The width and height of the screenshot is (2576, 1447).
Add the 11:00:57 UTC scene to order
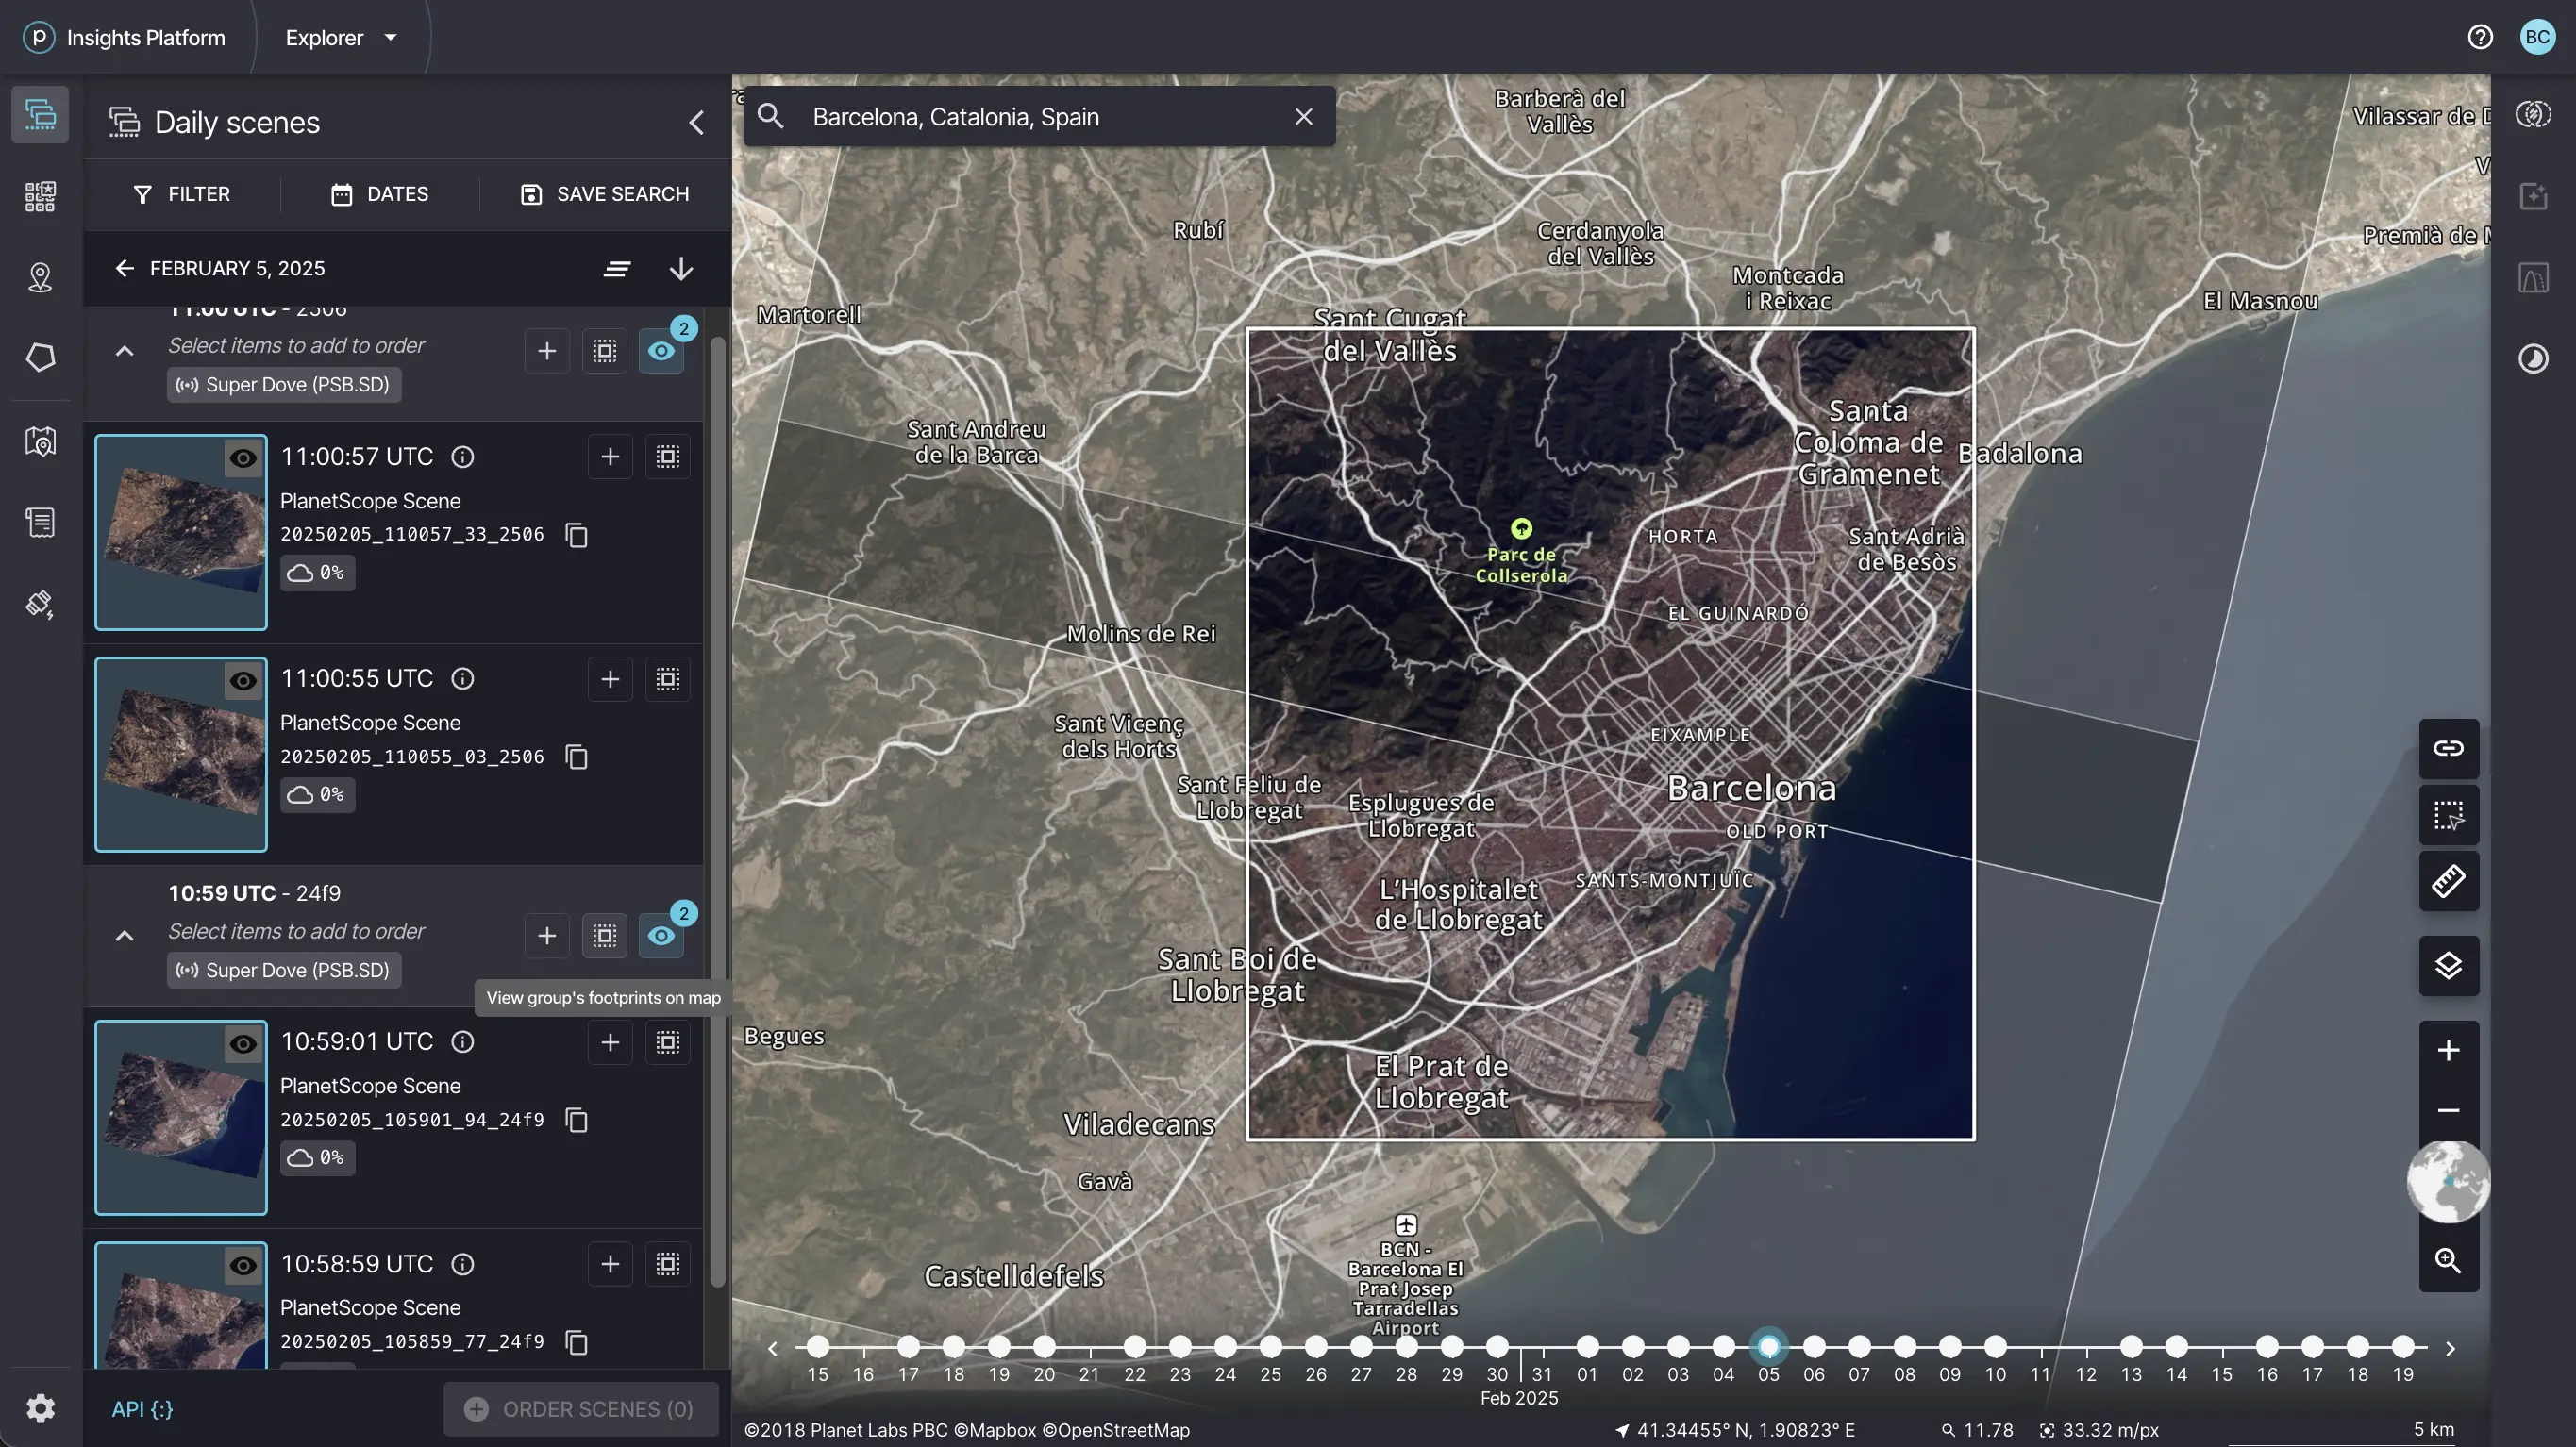tap(610, 457)
